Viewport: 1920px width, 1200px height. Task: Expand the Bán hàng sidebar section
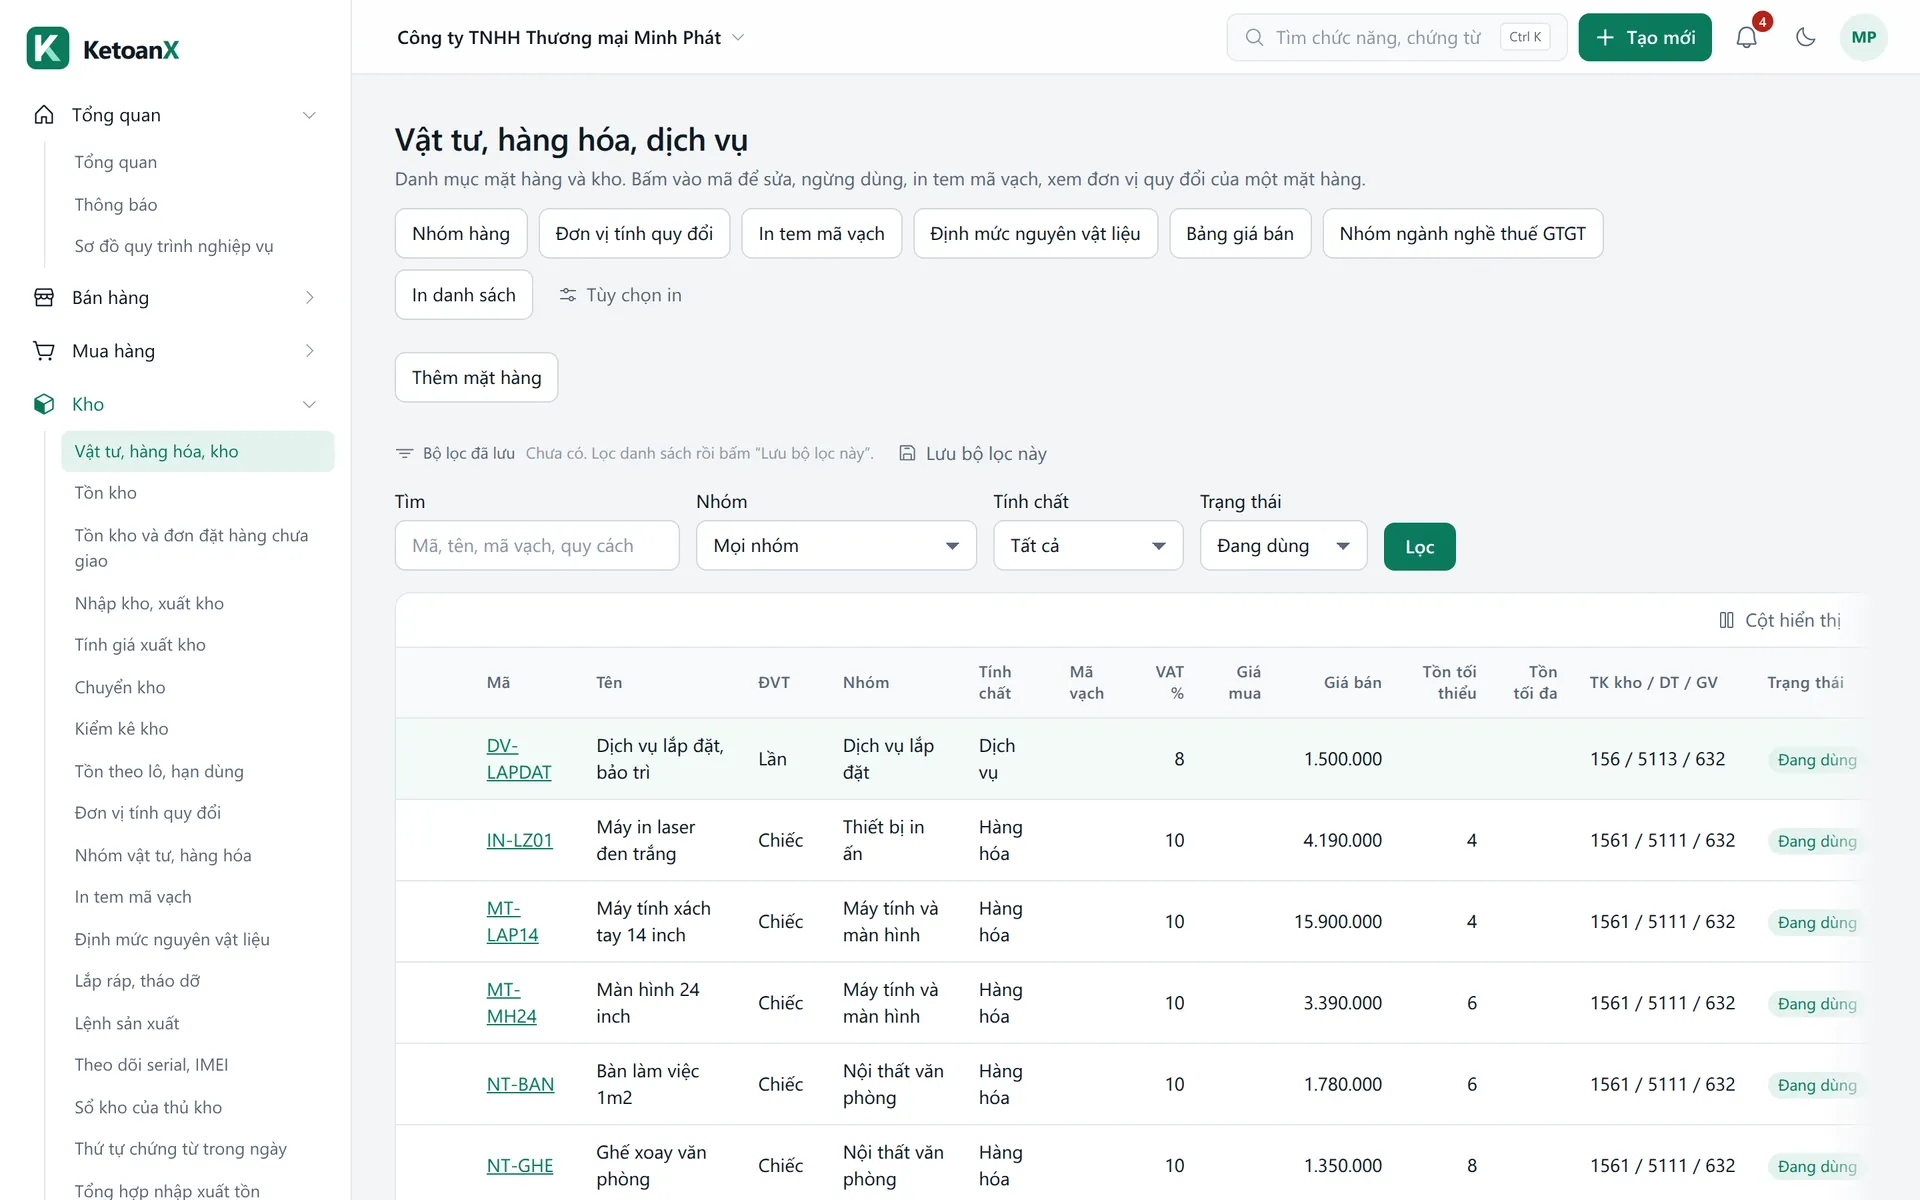(309, 297)
